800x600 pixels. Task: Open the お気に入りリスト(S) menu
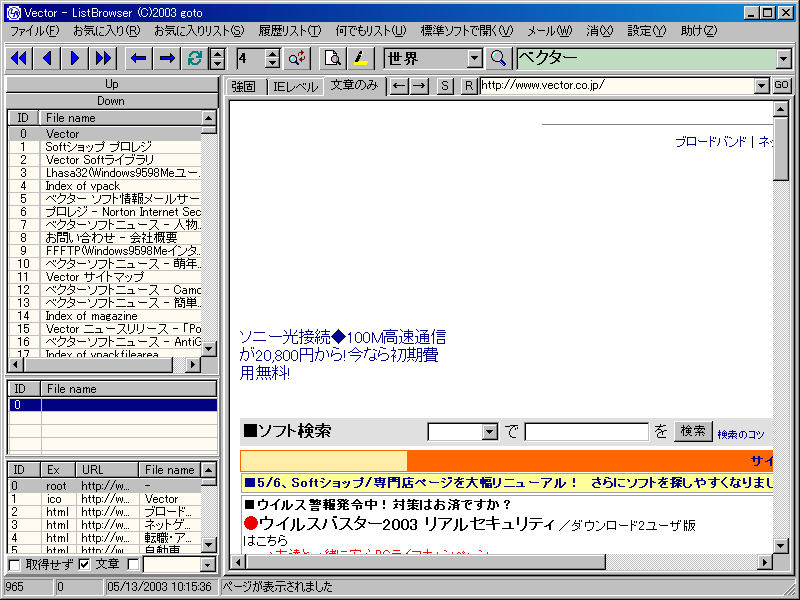(199, 31)
